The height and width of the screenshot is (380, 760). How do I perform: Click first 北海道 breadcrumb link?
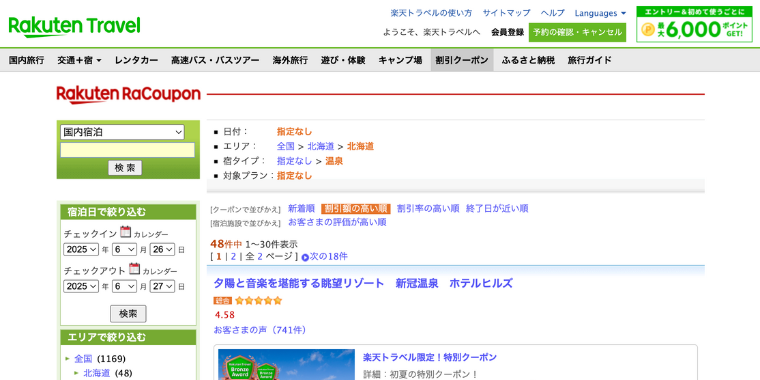(321, 146)
